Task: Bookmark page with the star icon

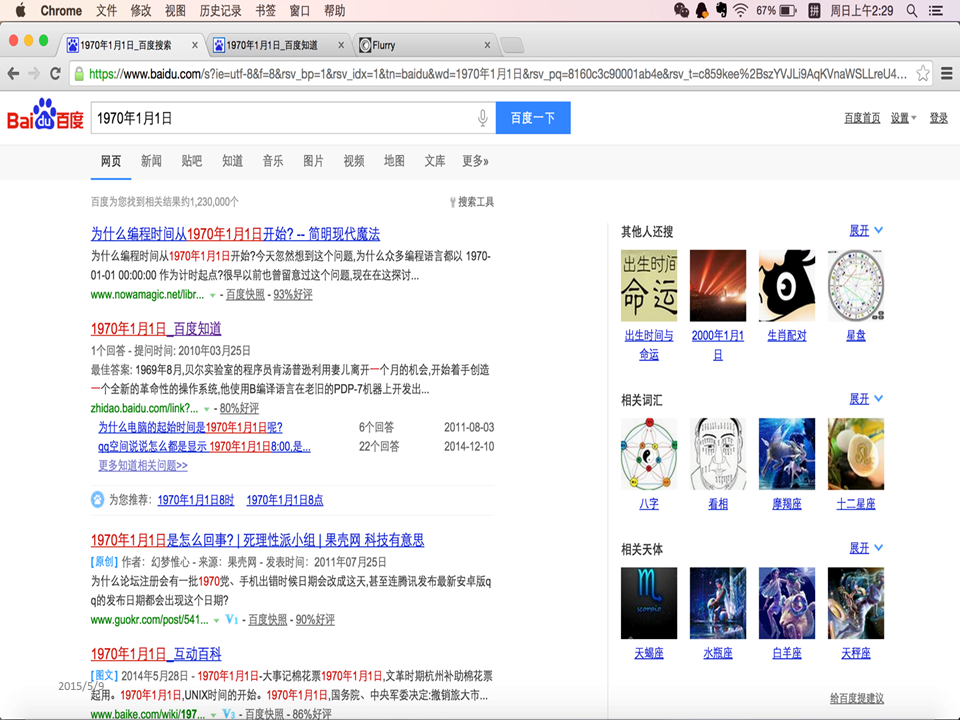Action: click(x=923, y=73)
